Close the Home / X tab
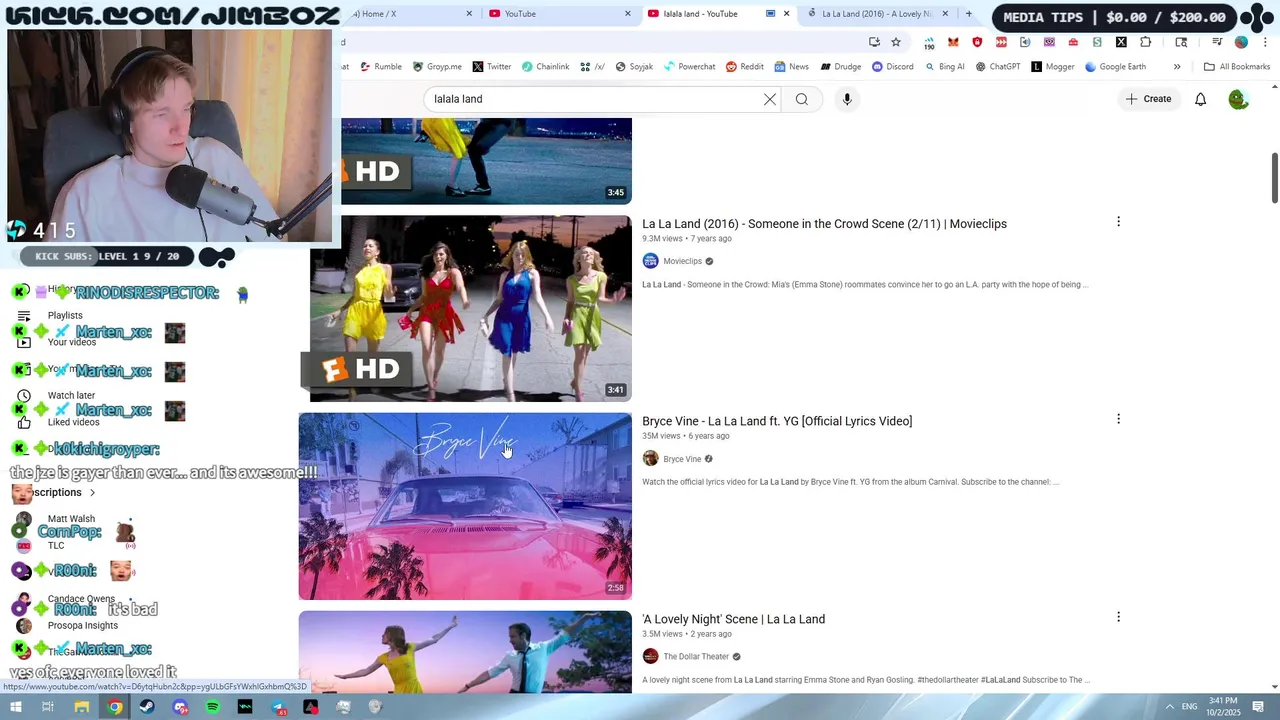The width and height of the screenshot is (1280, 720). (470, 14)
